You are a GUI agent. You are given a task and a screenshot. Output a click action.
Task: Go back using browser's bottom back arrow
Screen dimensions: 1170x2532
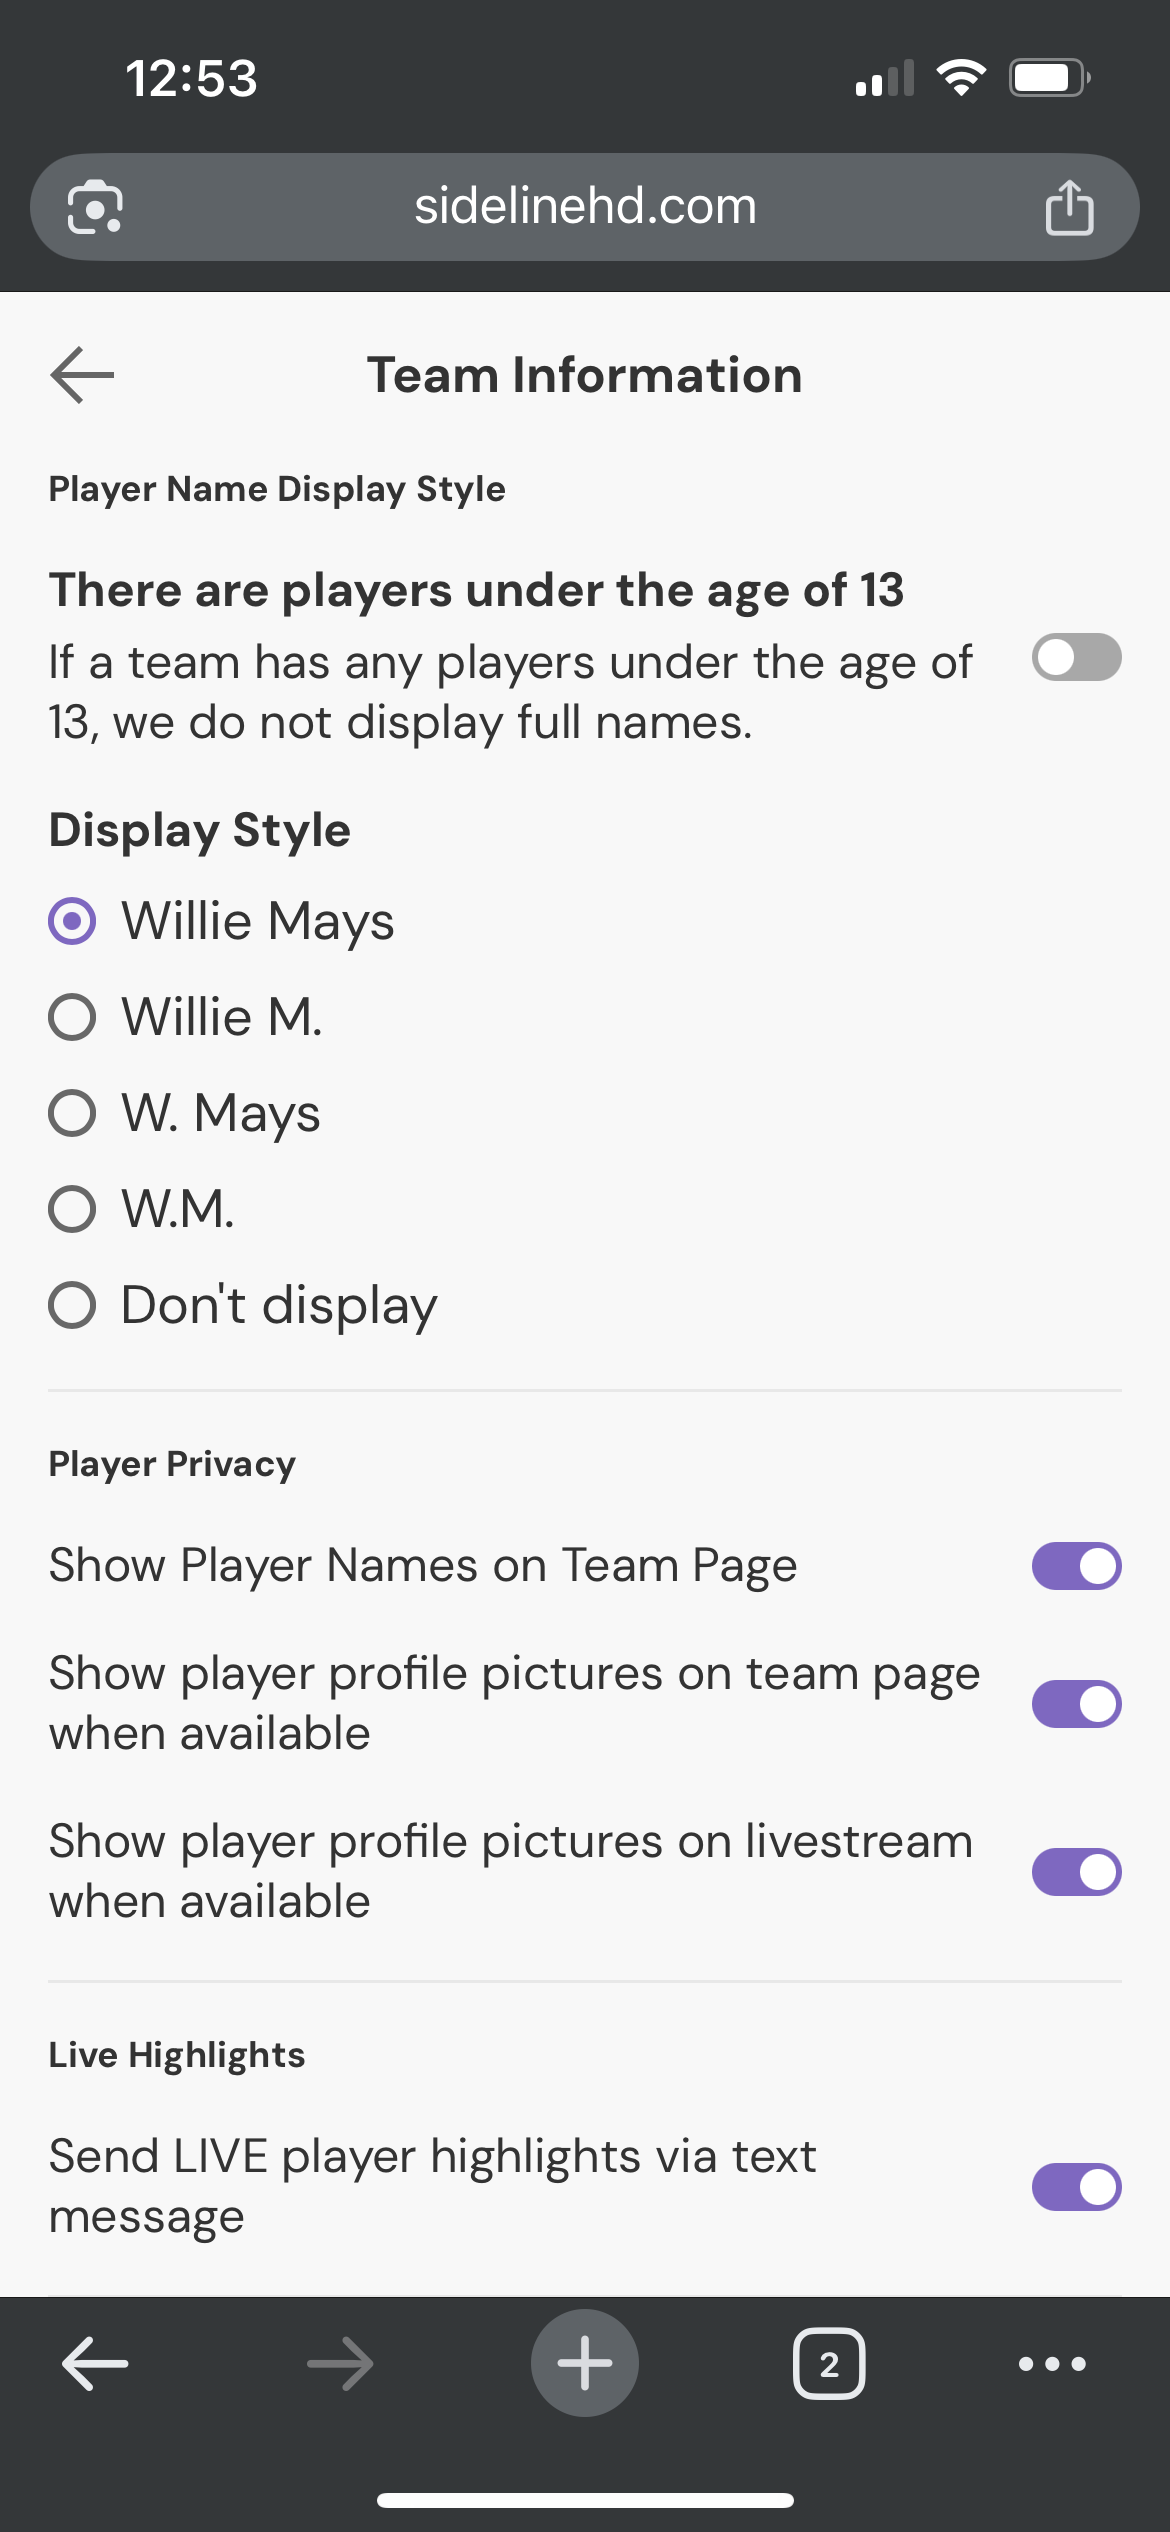tap(95, 2363)
